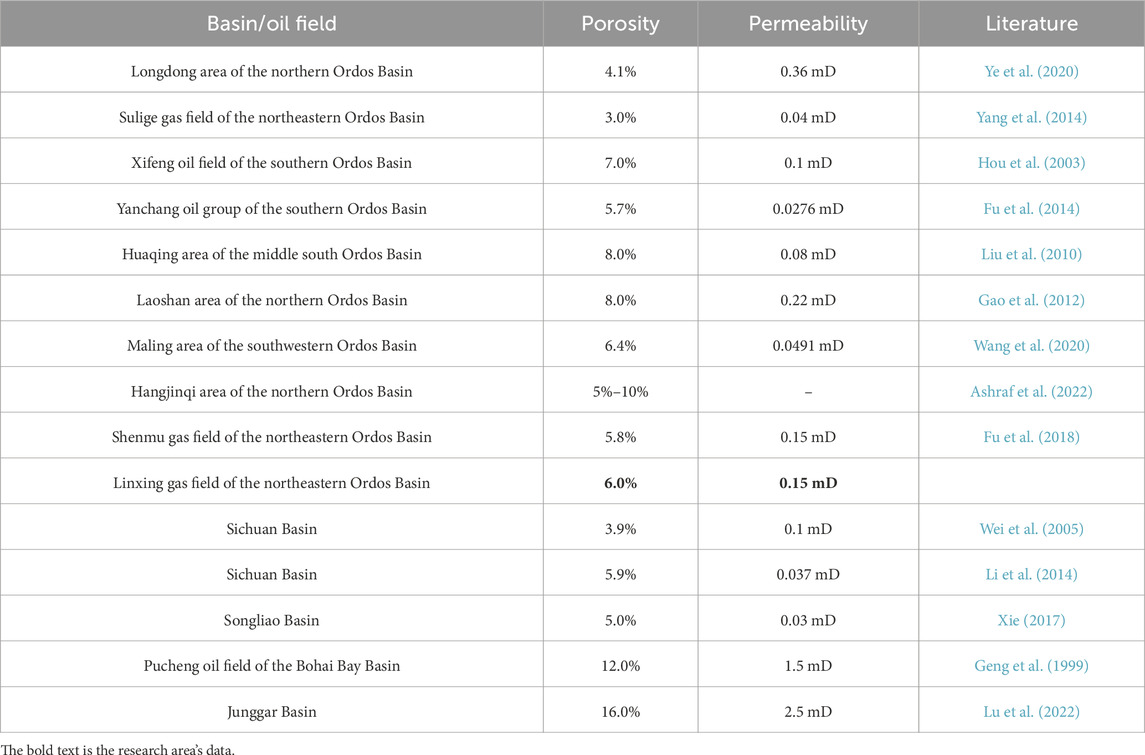Open the Lu et al. (2022) reference
Image resolution: width=1145 pixels, height=755 pixels.
[1031, 712]
